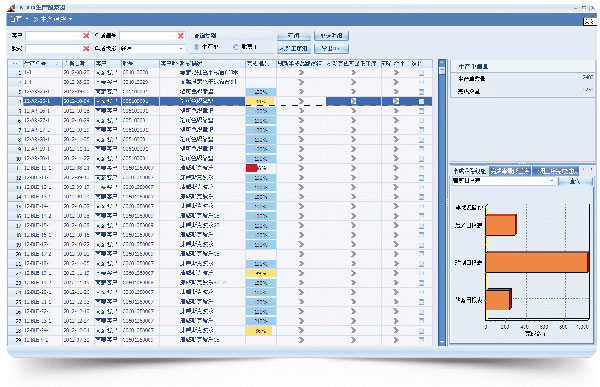Click the last-column document icon in row 20
The width and height of the screenshot is (600, 387).
(x=421, y=254)
